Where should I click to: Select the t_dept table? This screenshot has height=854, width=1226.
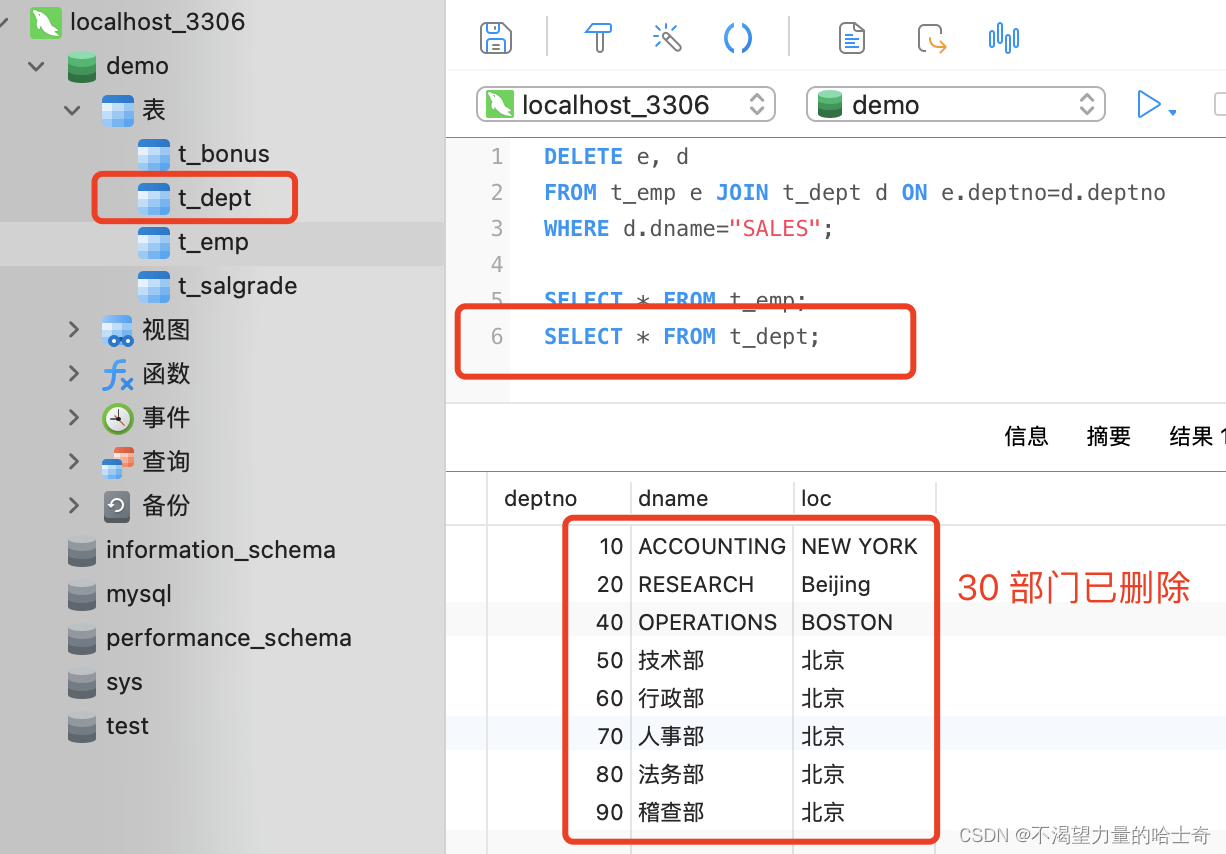click(x=215, y=198)
